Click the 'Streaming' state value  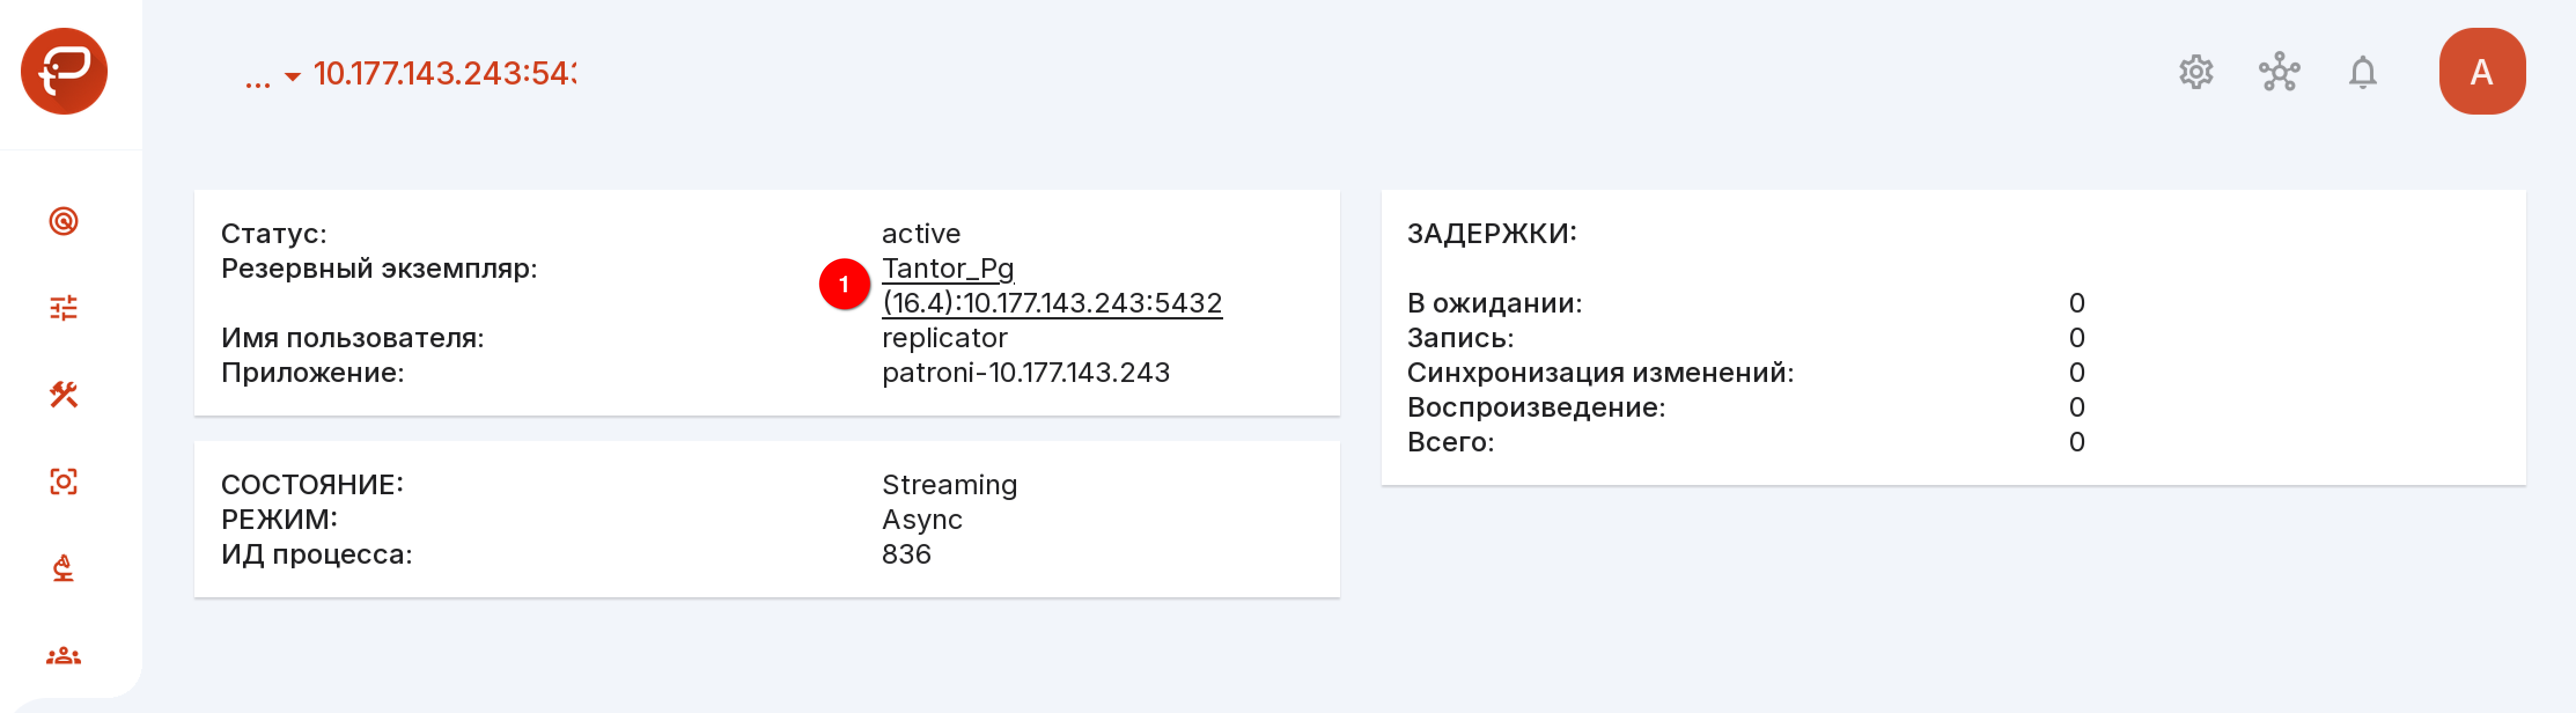click(949, 485)
